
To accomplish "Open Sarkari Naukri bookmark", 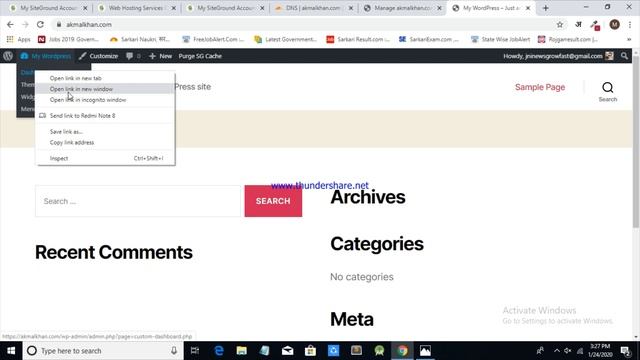I will (x=140, y=39).
